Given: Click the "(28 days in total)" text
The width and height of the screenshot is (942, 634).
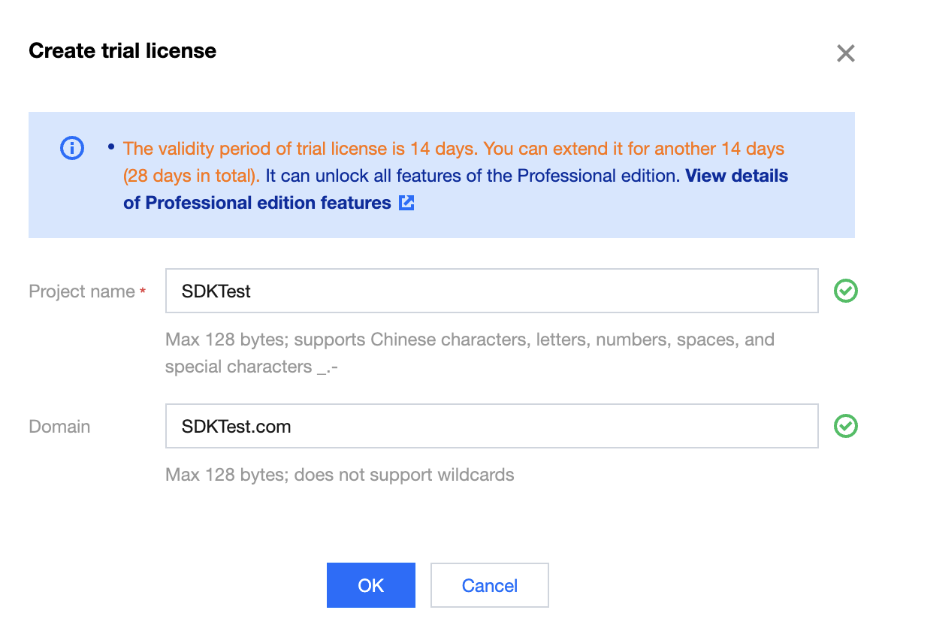Looking at the screenshot, I should [x=192, y=176].
